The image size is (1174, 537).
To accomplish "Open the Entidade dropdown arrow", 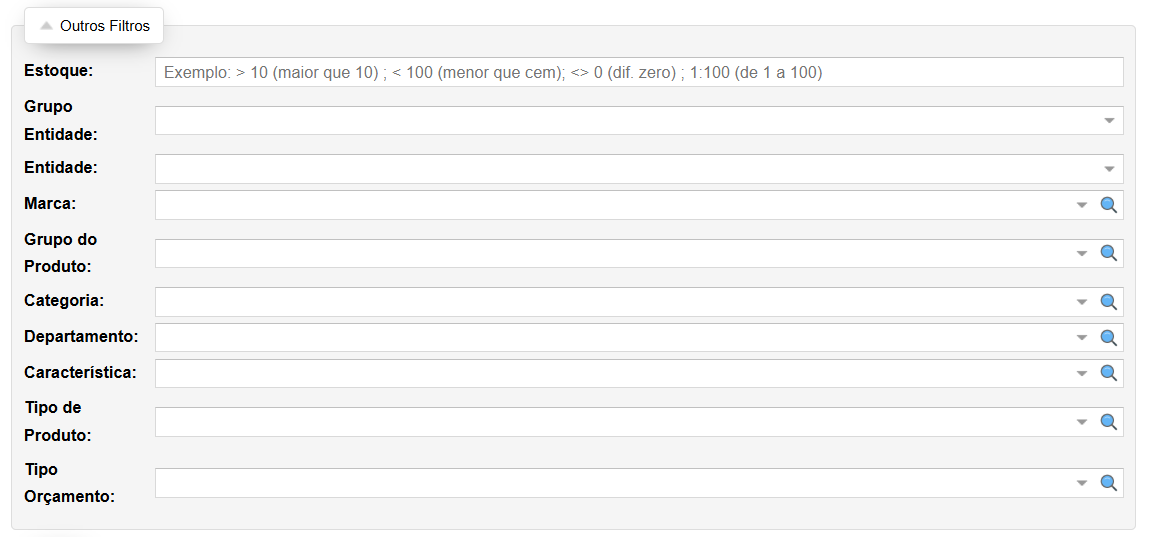I will 1109,169.
